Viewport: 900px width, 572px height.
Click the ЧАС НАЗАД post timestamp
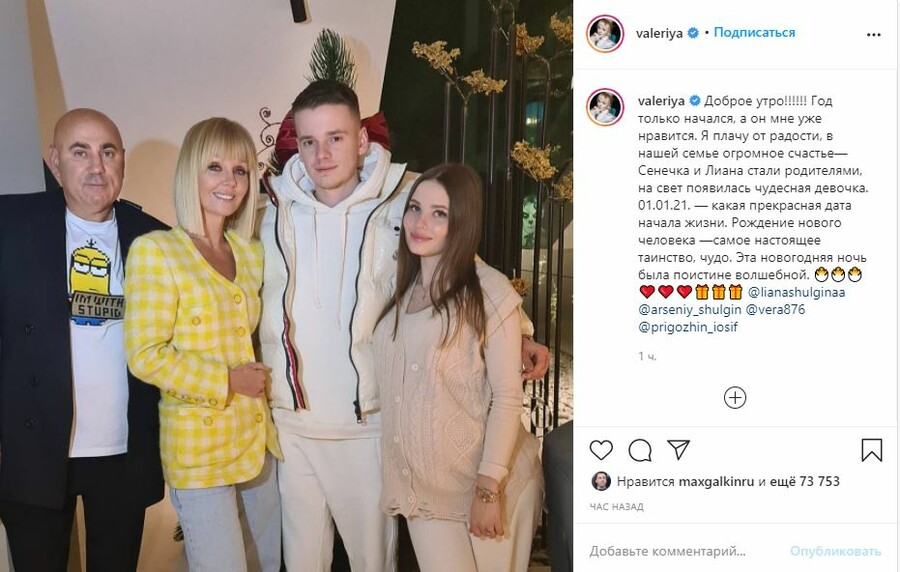616,507
